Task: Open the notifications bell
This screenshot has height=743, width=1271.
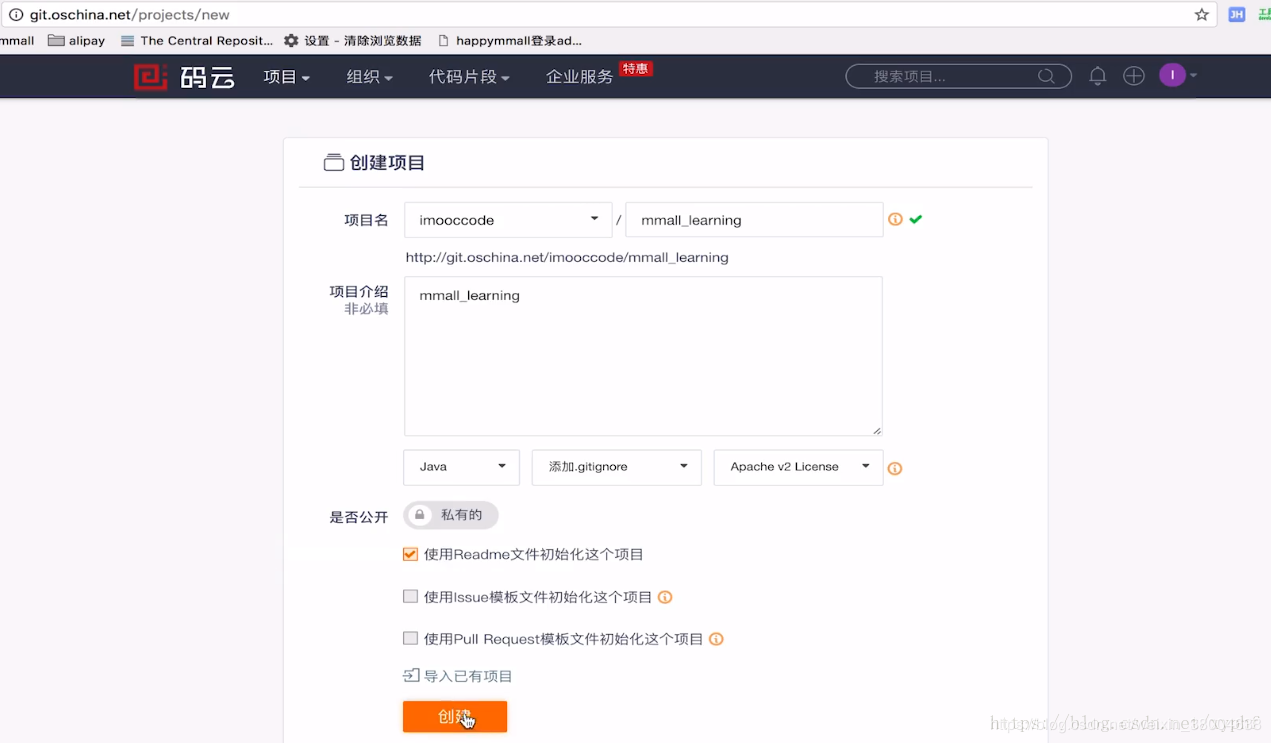Action: tap(1097, 75)
